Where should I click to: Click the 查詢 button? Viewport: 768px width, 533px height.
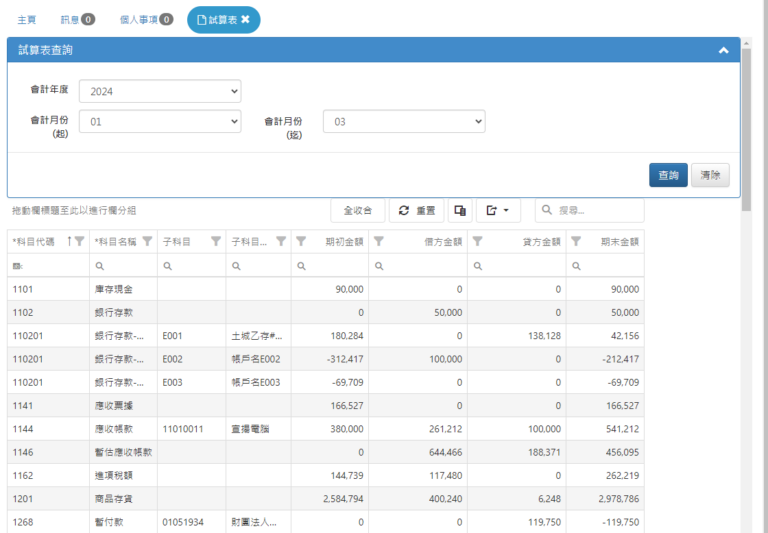click(668, 175)
